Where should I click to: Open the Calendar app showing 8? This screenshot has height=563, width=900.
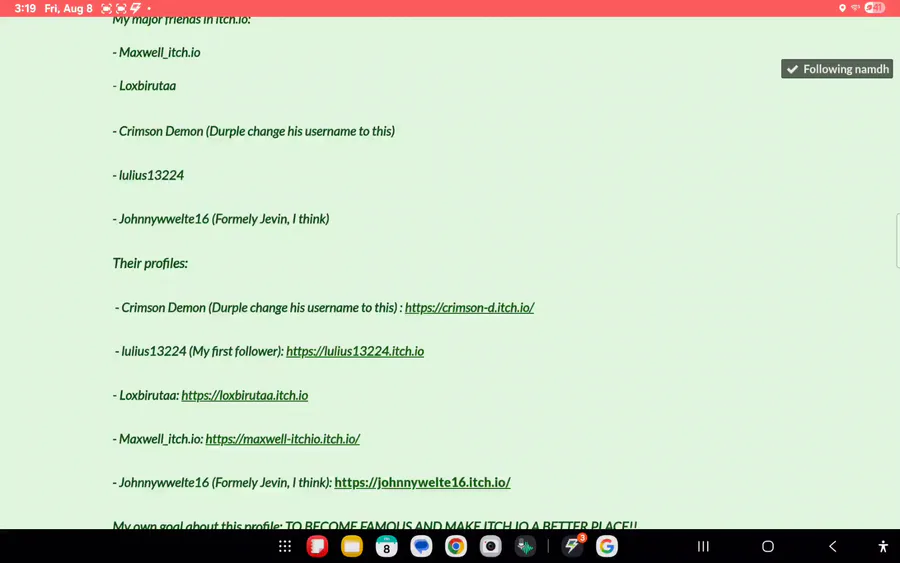386,546
